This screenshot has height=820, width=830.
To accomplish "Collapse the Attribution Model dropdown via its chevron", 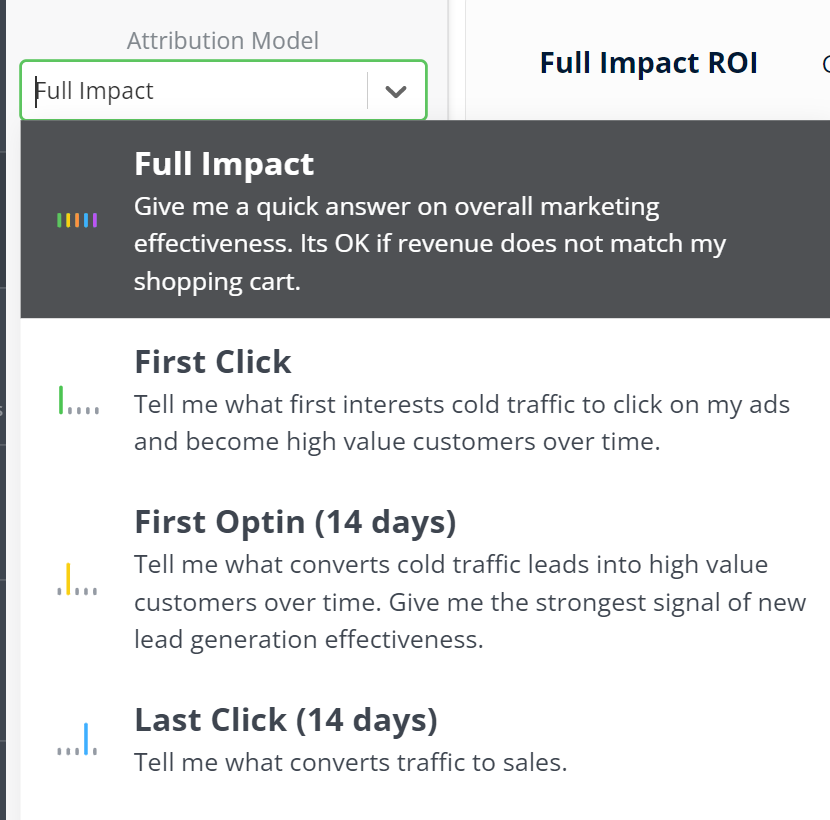I will pos(396,91).
